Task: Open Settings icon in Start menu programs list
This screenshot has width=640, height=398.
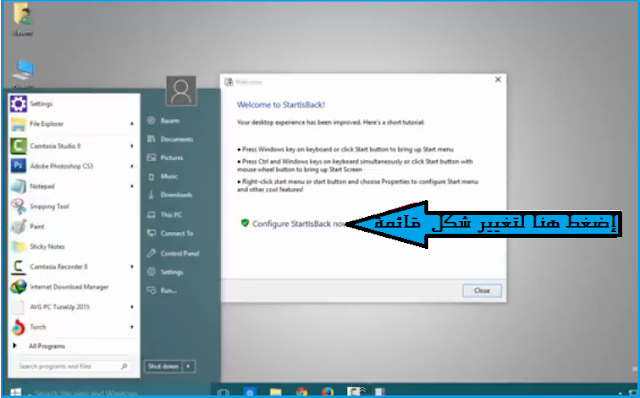Action: tap(19, 104)
